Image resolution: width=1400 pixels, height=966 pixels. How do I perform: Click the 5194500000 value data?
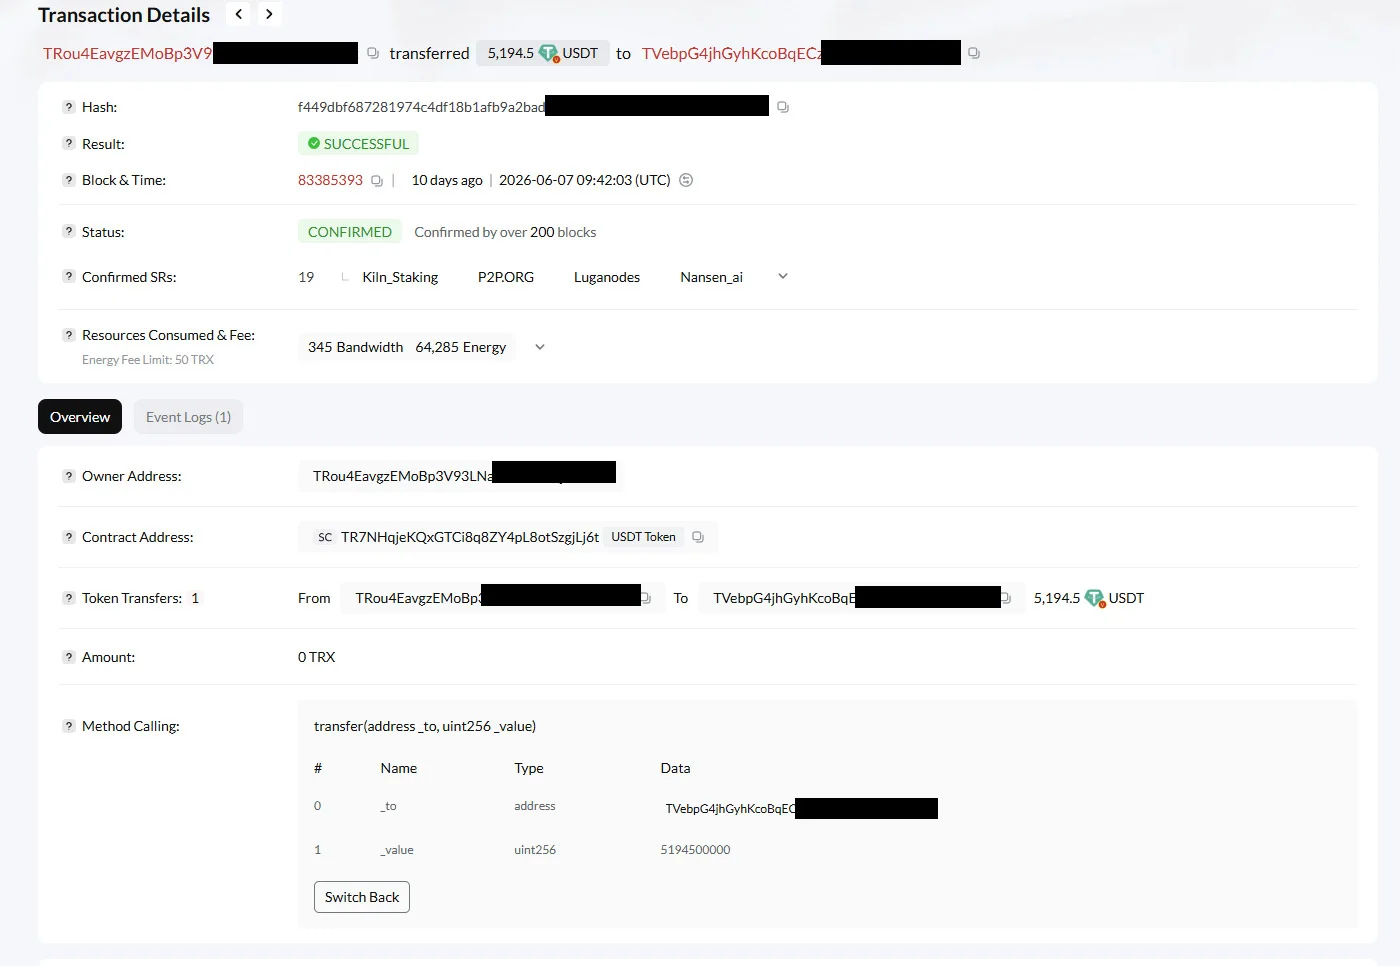(x=695, y=850)
